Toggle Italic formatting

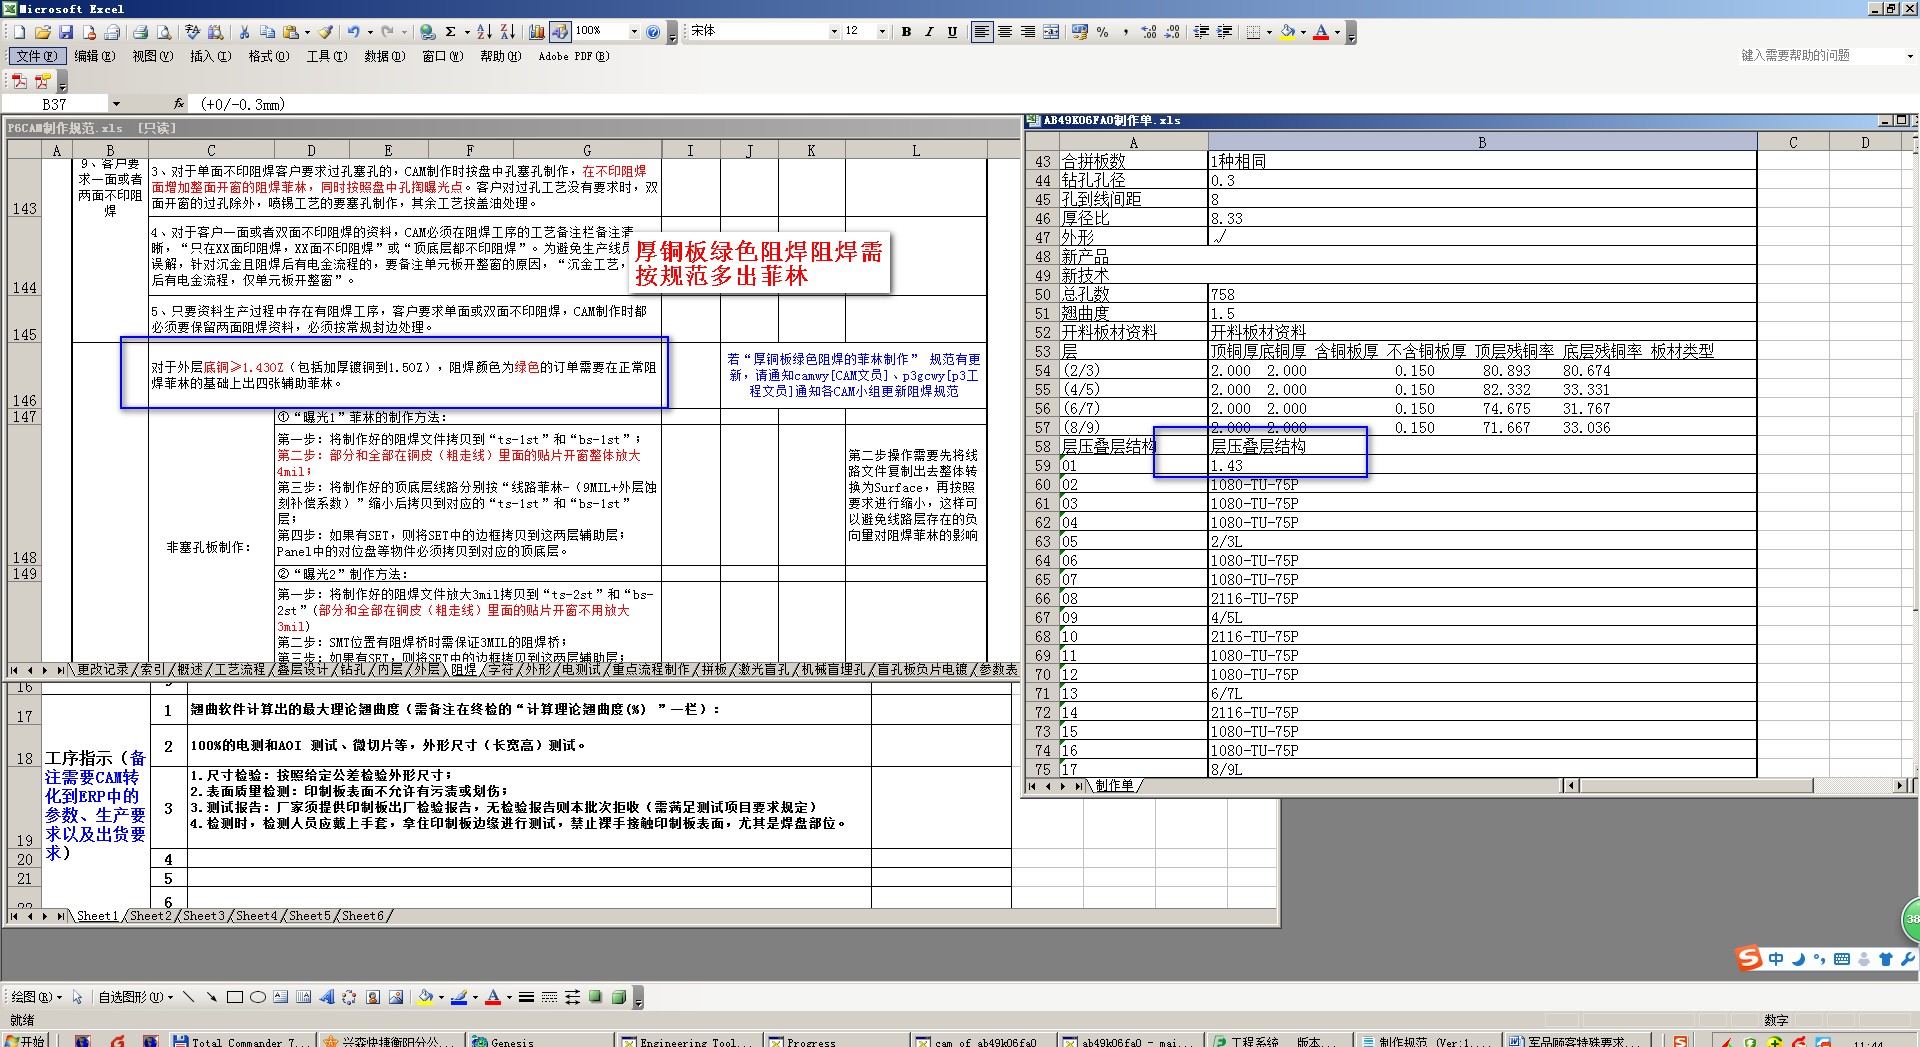[x=929, y=32]
